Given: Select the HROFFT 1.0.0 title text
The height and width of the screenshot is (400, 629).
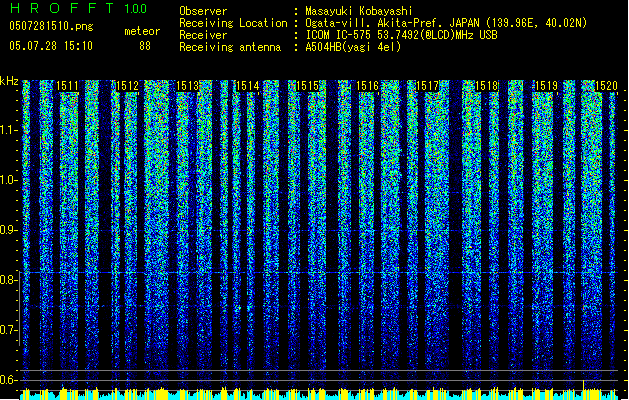Looking at the screenshot, I should (78, 8).
